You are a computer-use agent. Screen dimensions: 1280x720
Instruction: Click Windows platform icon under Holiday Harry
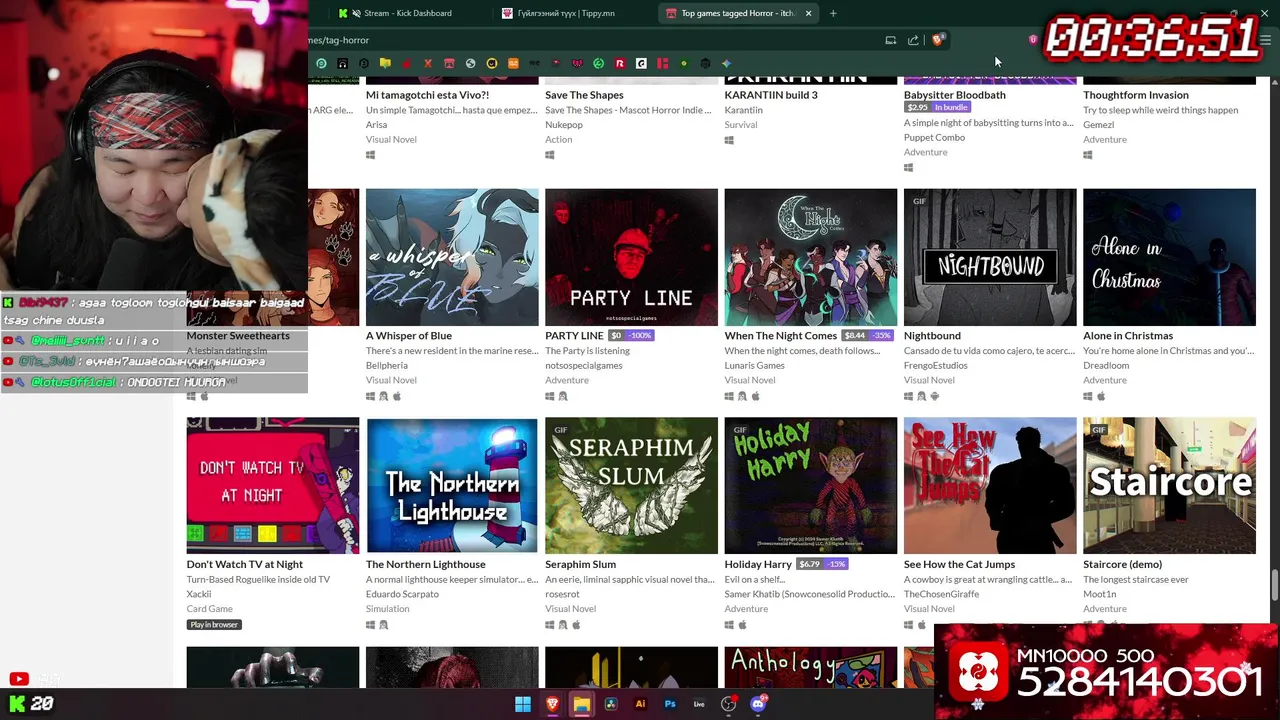pyautogui.click(x=729, y=625)
